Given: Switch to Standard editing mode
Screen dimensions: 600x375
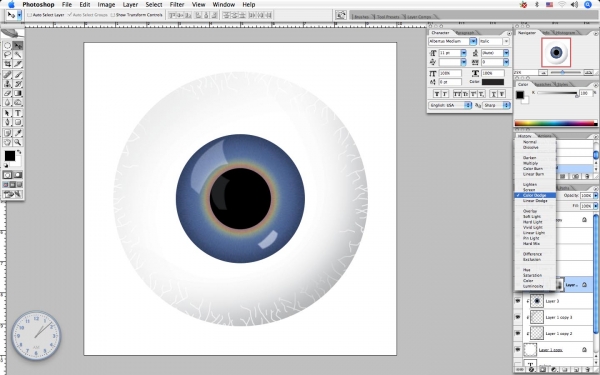Looking at the screenshot, I should pos(7,175).
